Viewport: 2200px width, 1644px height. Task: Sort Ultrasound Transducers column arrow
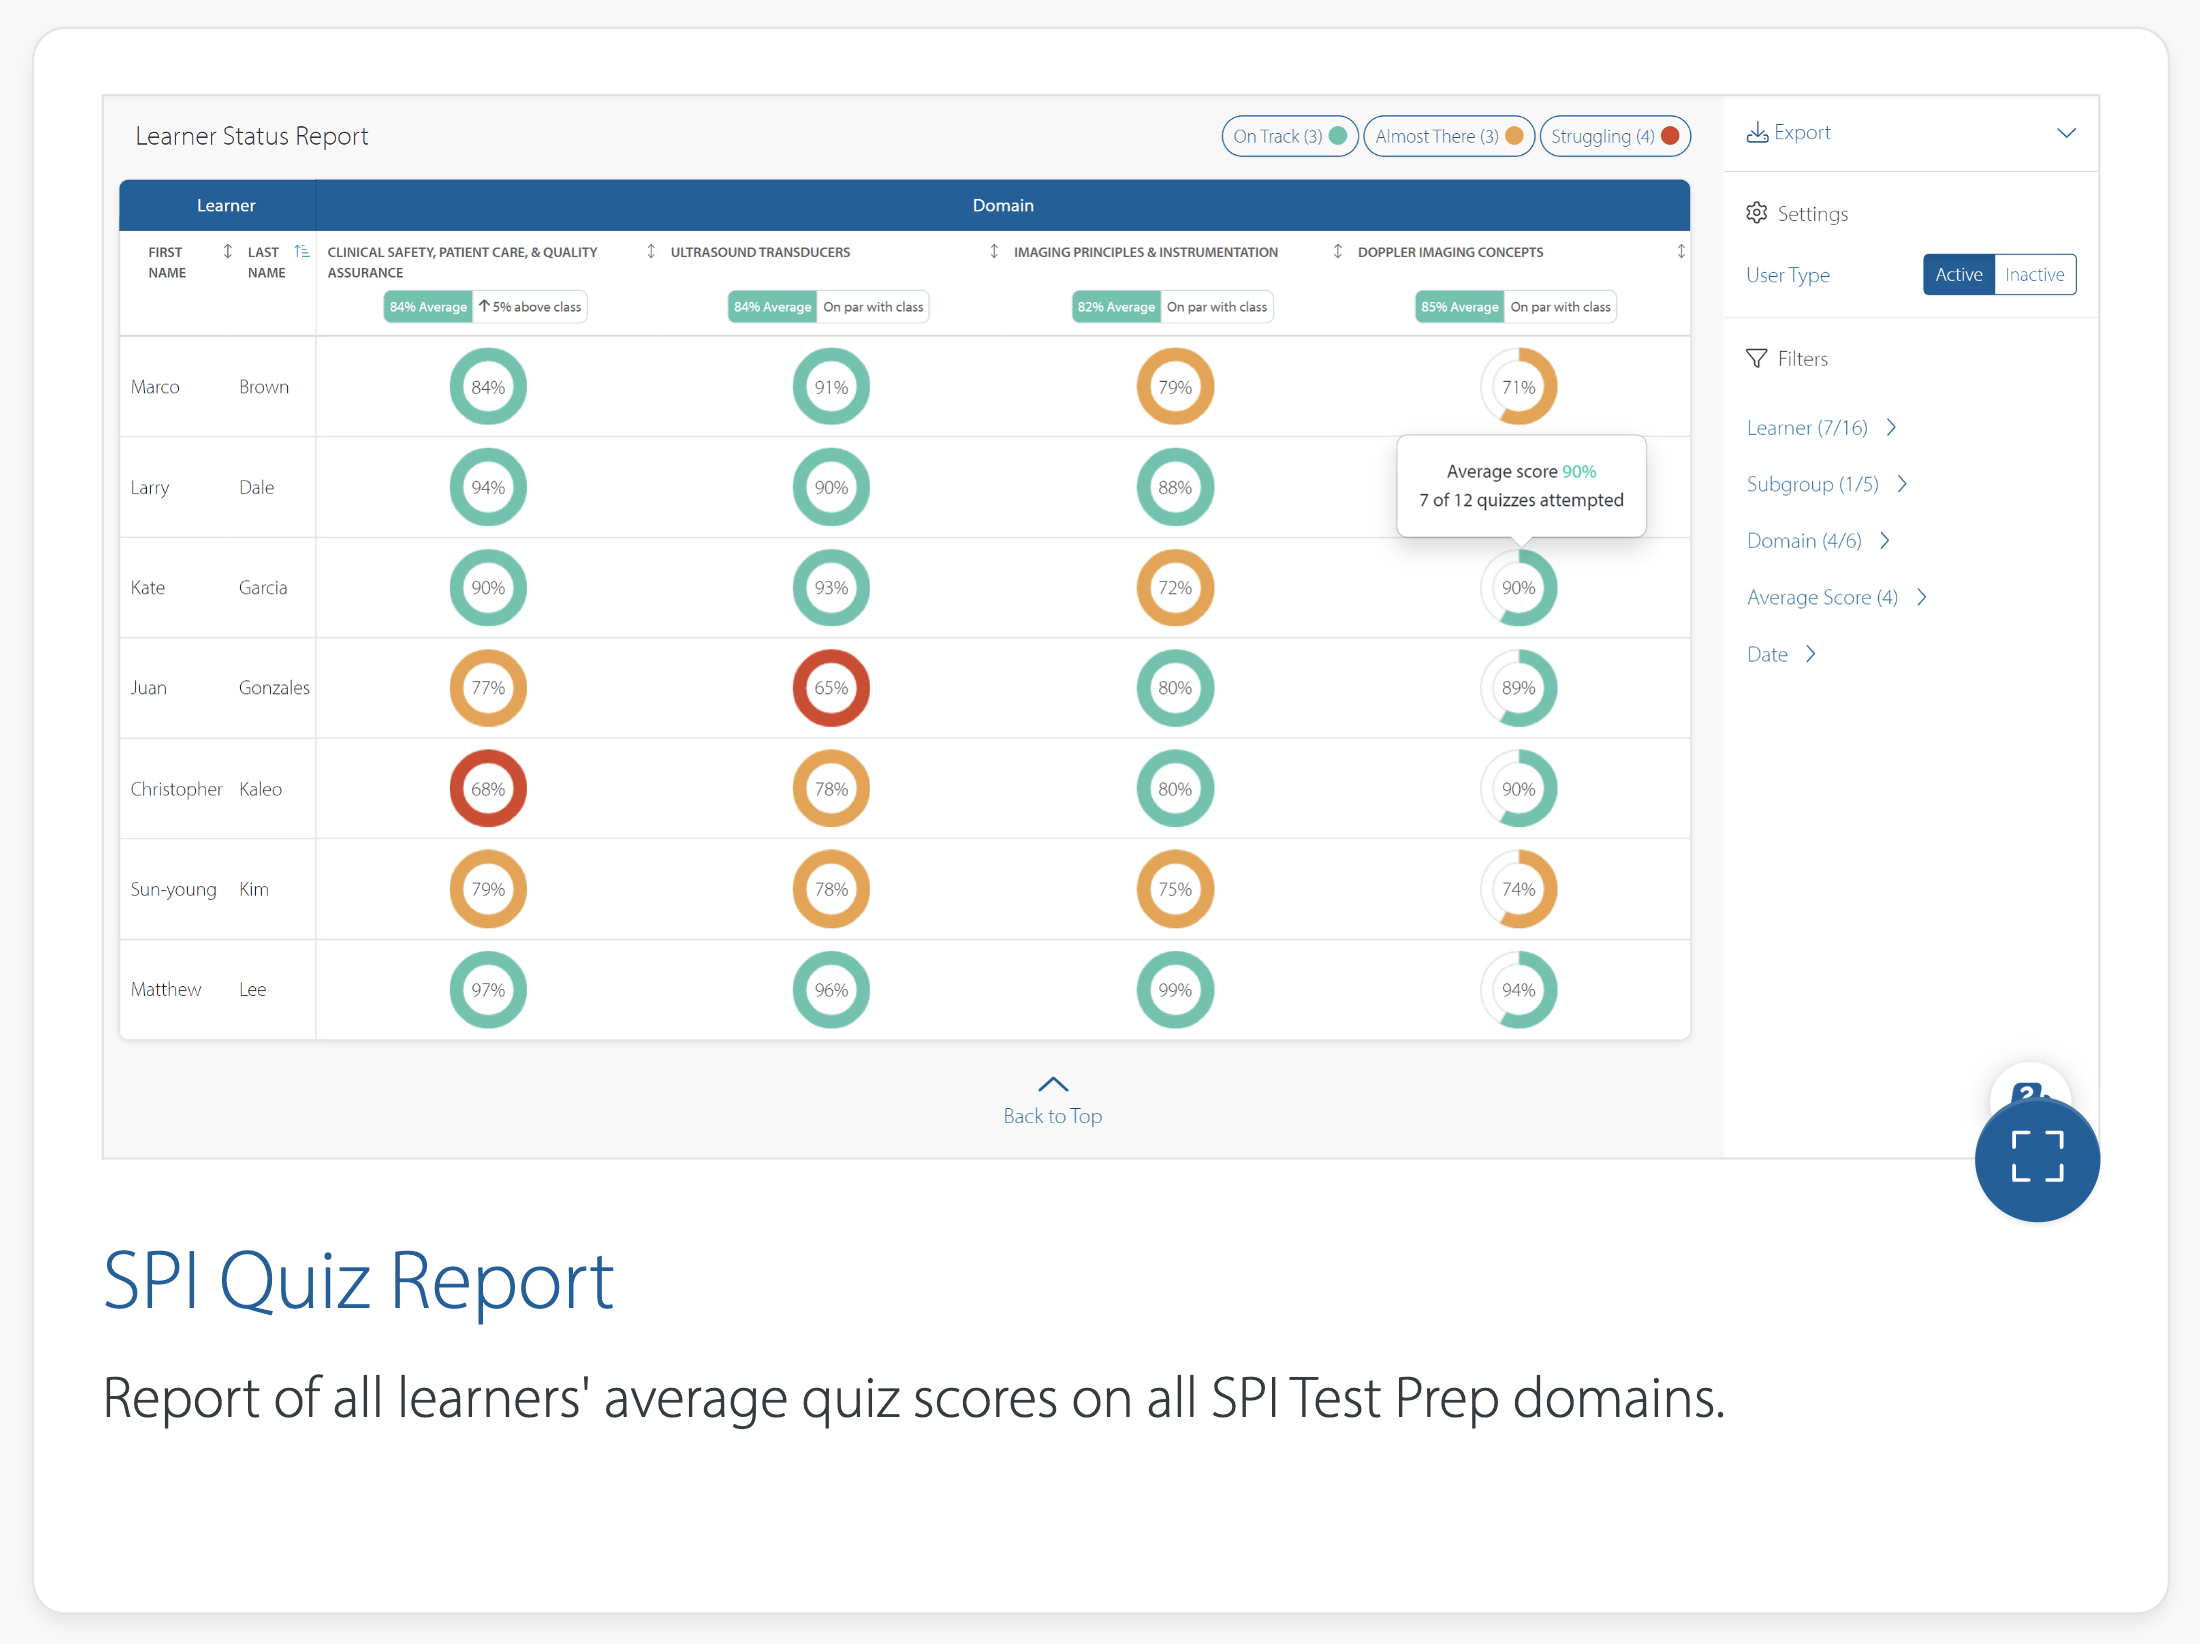pos(994,252)
